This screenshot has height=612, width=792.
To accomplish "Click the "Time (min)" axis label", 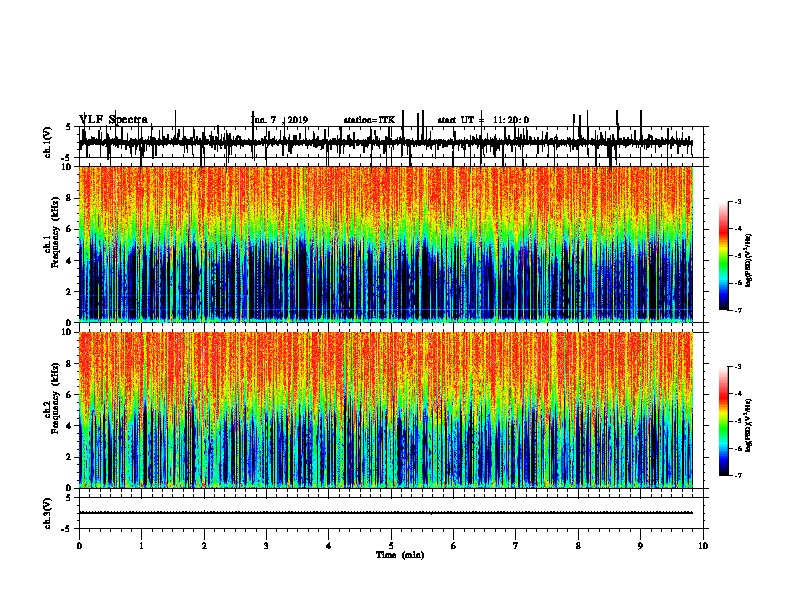I will [x=400, y=555].
